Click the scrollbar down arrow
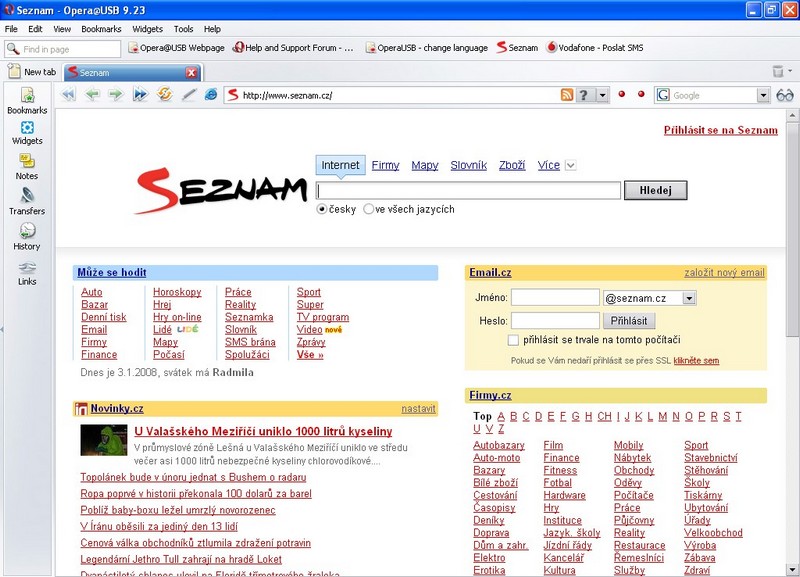Image resolution: width=800 pixels, height=577 pixels. [x=792, y=569]
